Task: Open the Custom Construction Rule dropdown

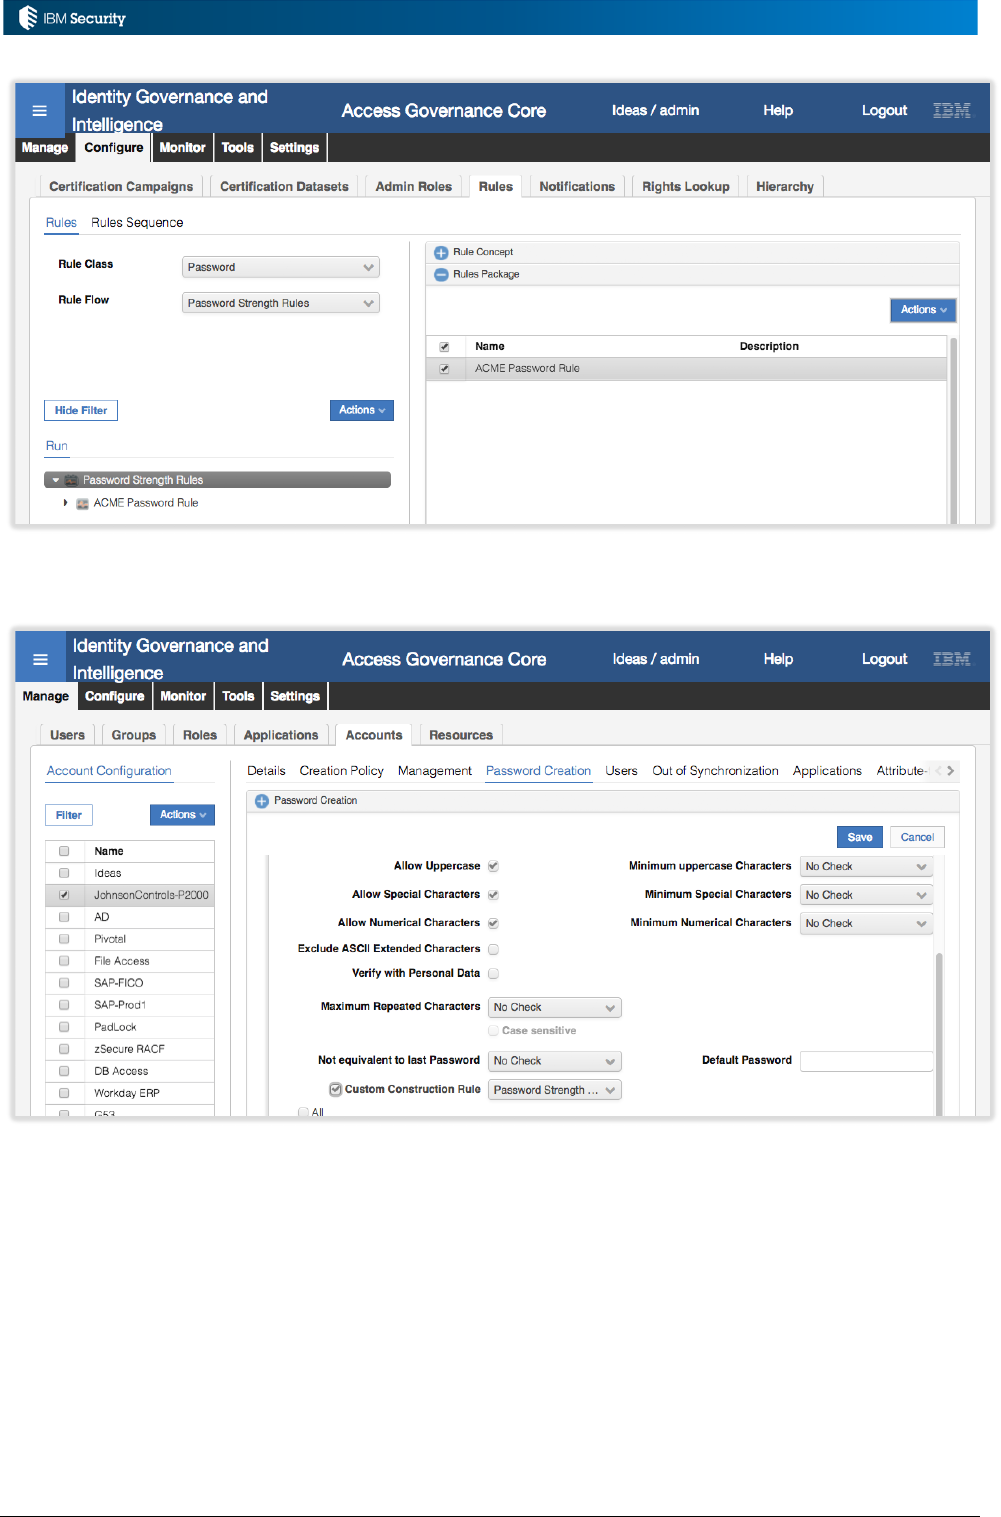Action: click(555, 1090)
